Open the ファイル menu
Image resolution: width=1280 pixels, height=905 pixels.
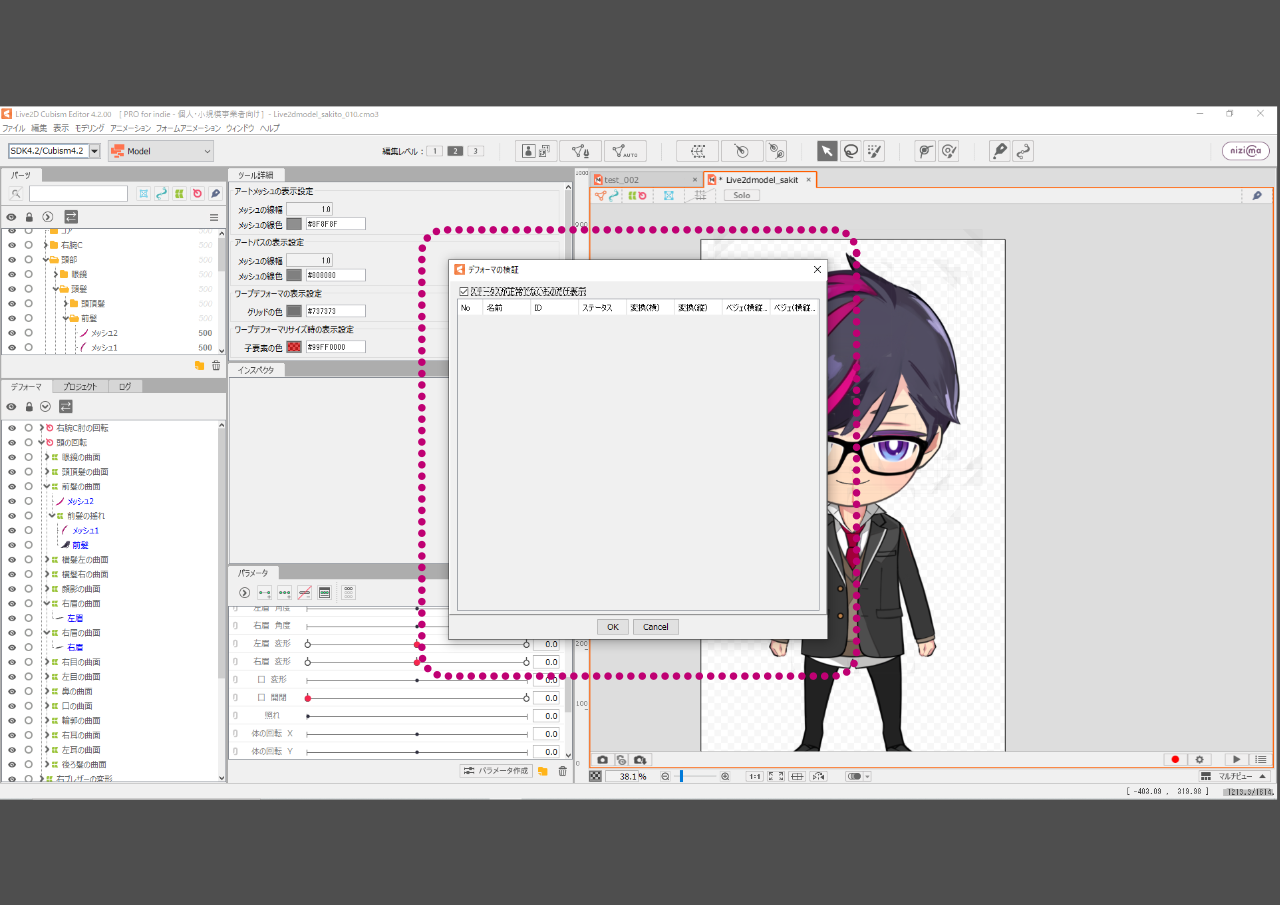click(x=14, y=128)
